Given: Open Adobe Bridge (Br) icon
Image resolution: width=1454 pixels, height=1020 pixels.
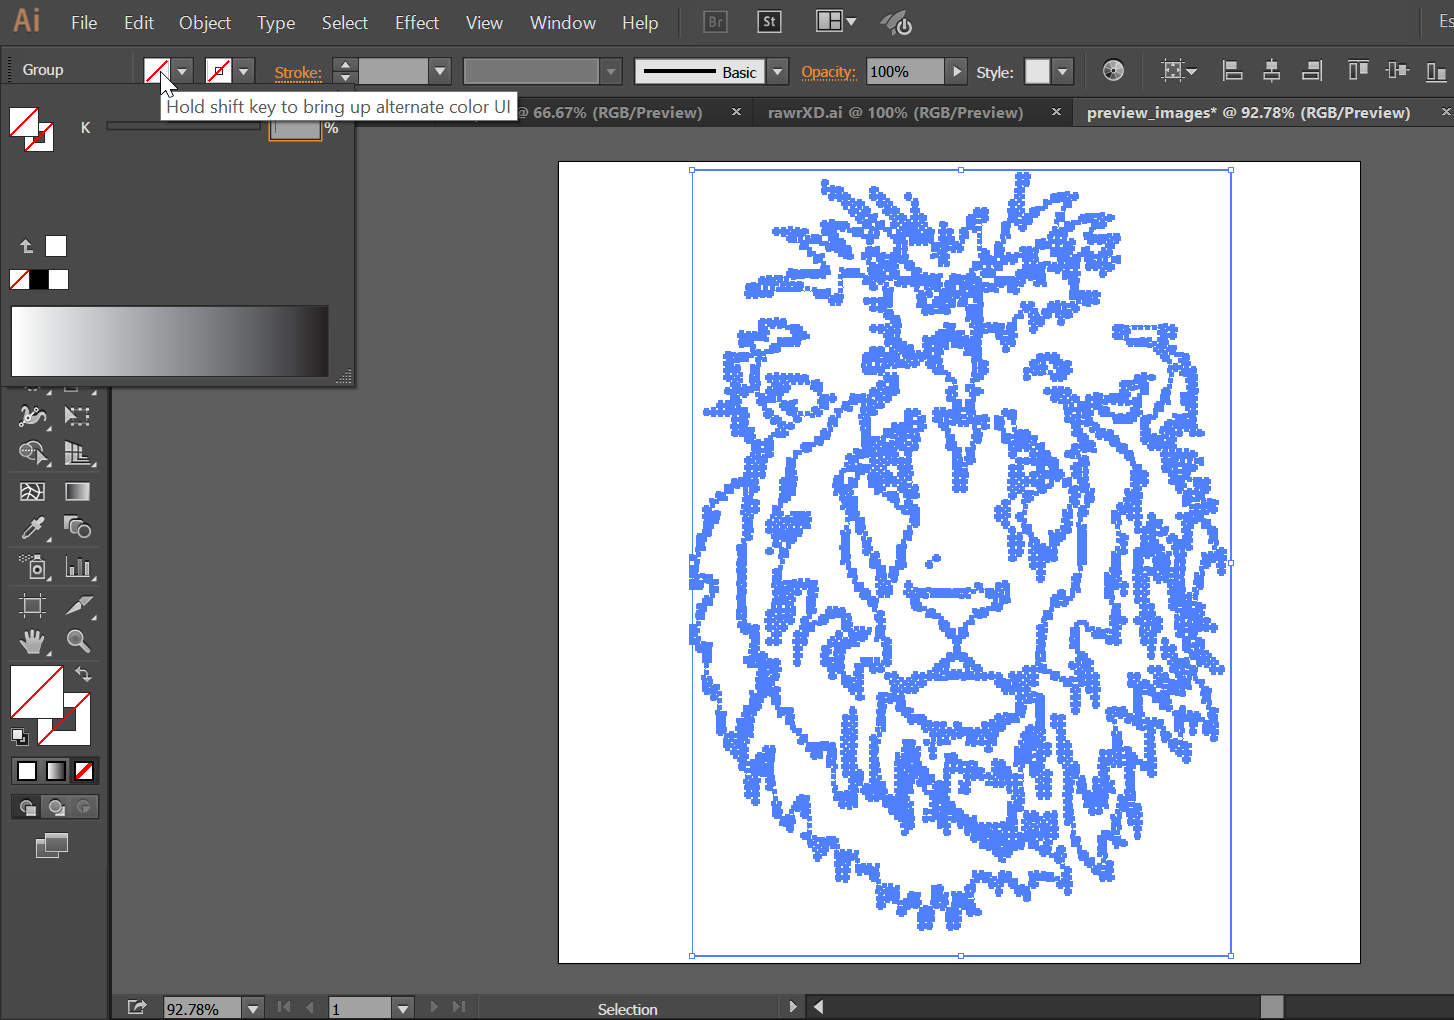Looking at the screenshot, I should (x=715, y=22).
